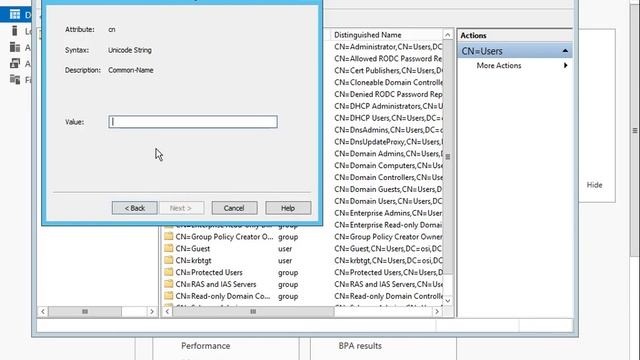Click the Server Manager window scrollbar
Viewport: 640px width, 360px height.
click(634, 131)
